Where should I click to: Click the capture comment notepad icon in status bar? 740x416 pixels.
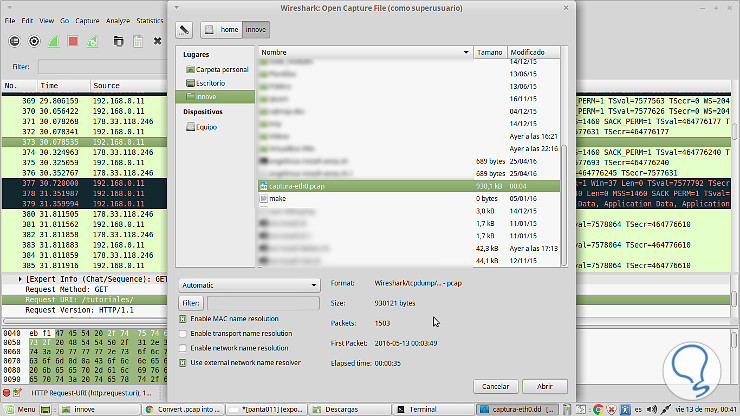tap(17, 392)
